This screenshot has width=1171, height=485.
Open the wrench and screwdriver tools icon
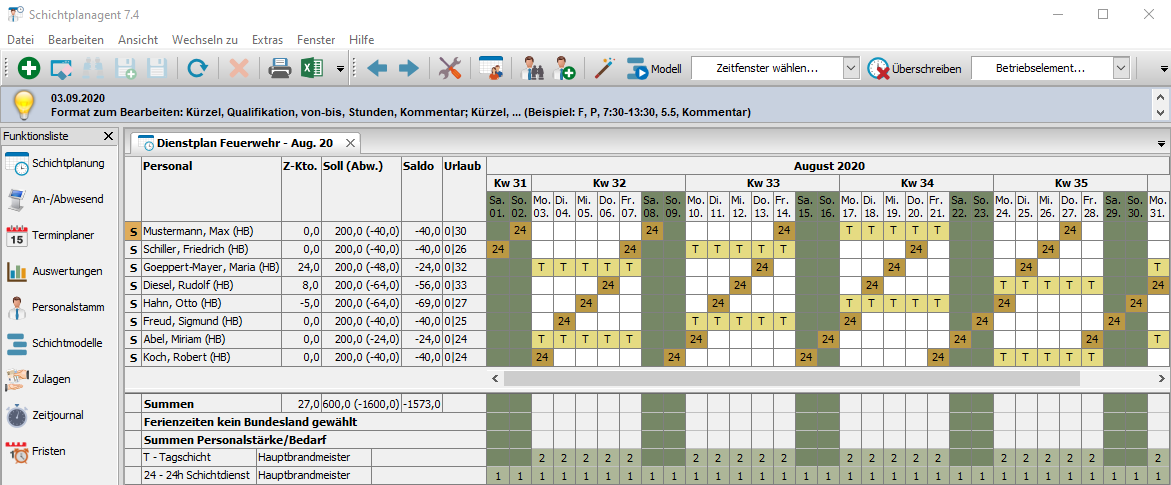pyautogui.click(x=451, y=69)
